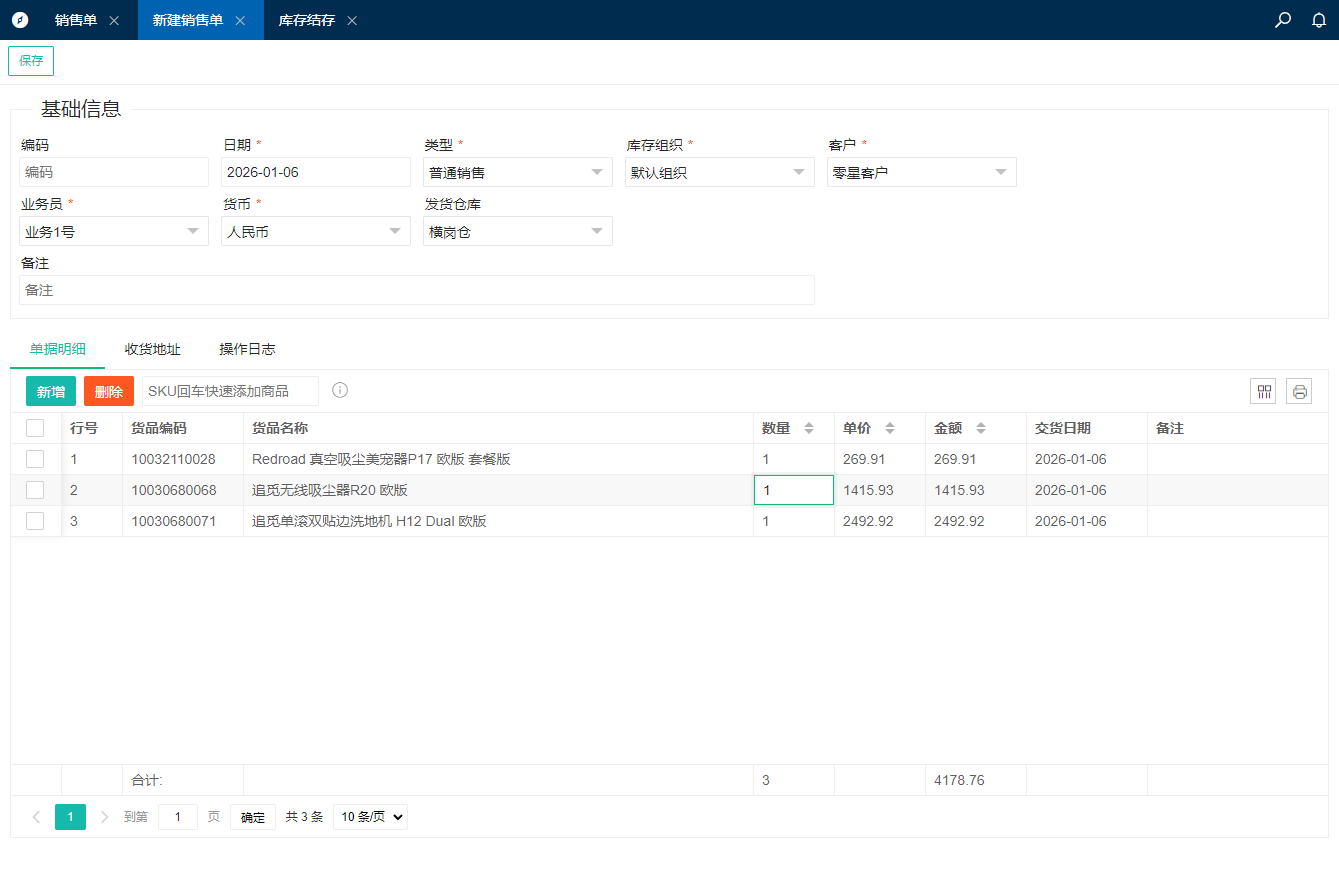The height and width of the screenshot is (875, 1339).
Task: Click the compass home icon
Action: coord(20,20)
